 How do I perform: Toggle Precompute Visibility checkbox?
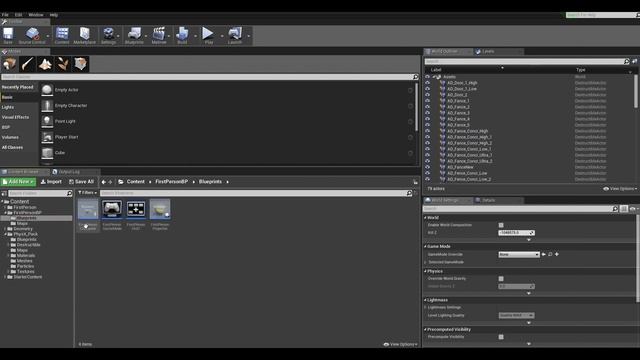pyautogui.click(x=501, y=337)
